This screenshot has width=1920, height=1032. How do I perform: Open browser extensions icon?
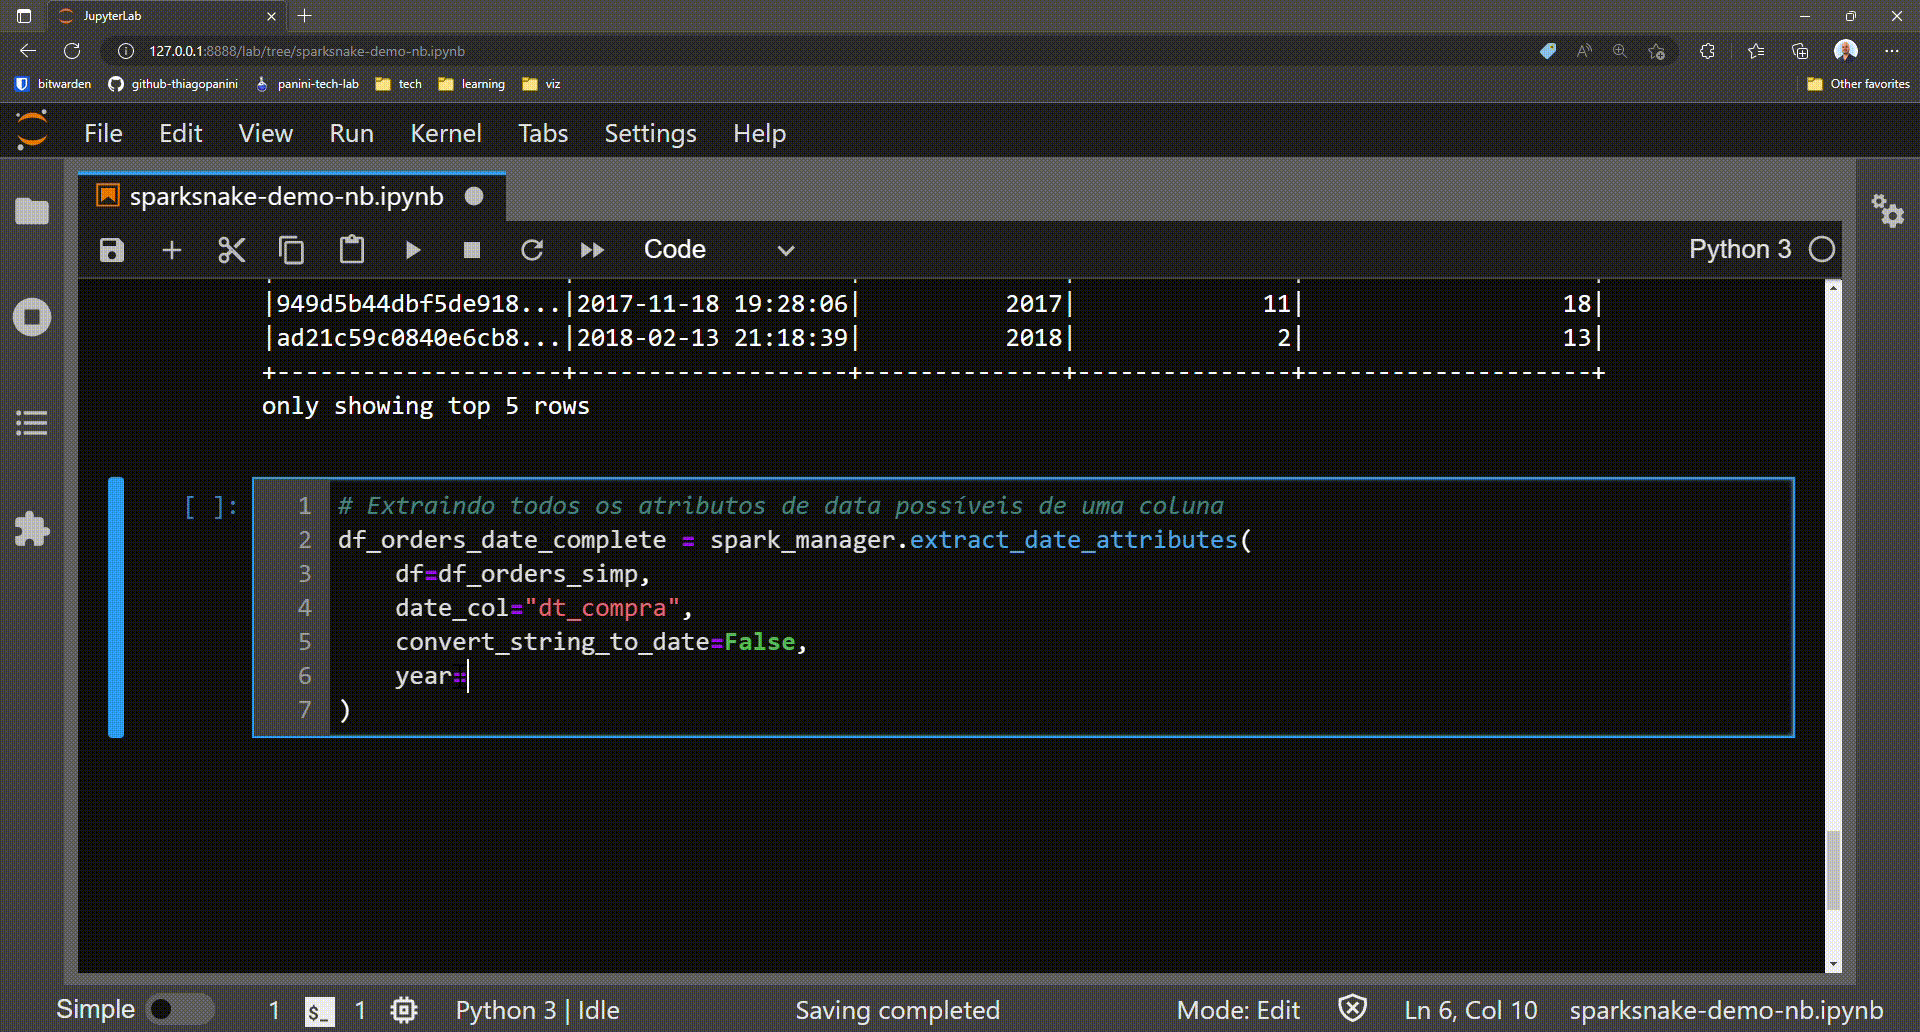pos(1707,51)
